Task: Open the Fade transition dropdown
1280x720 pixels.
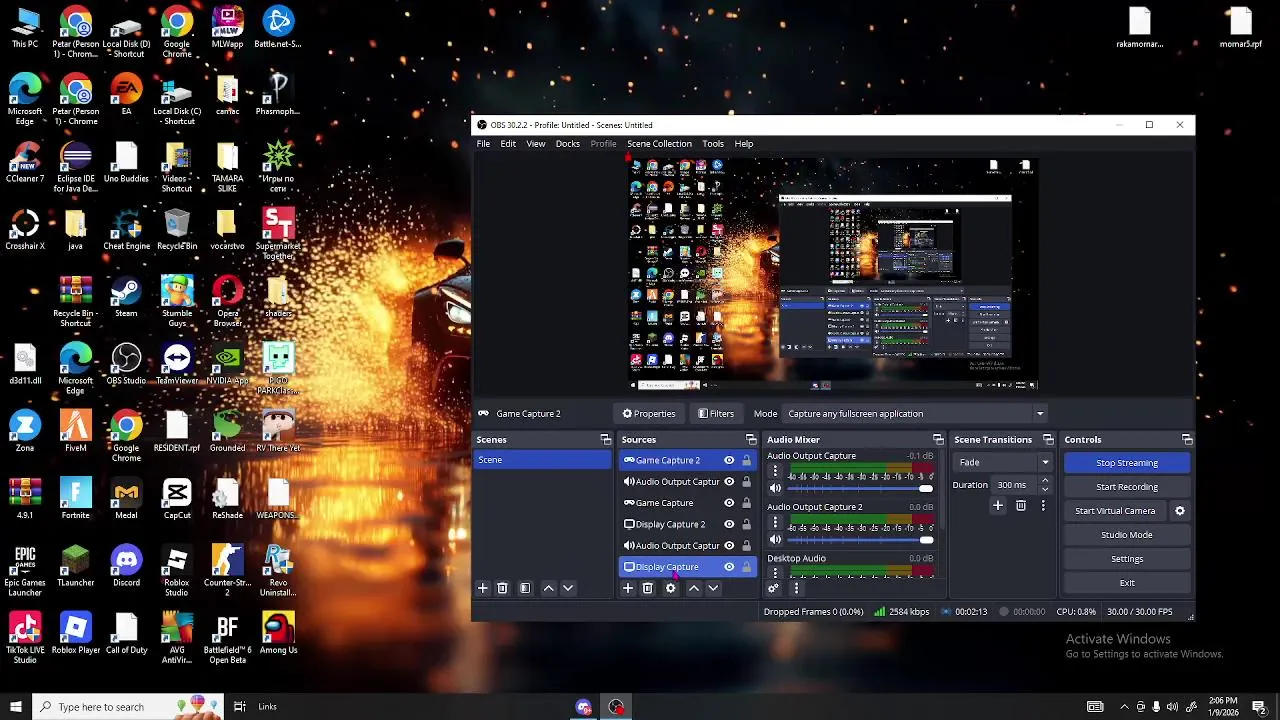Action: (1003, 463)
